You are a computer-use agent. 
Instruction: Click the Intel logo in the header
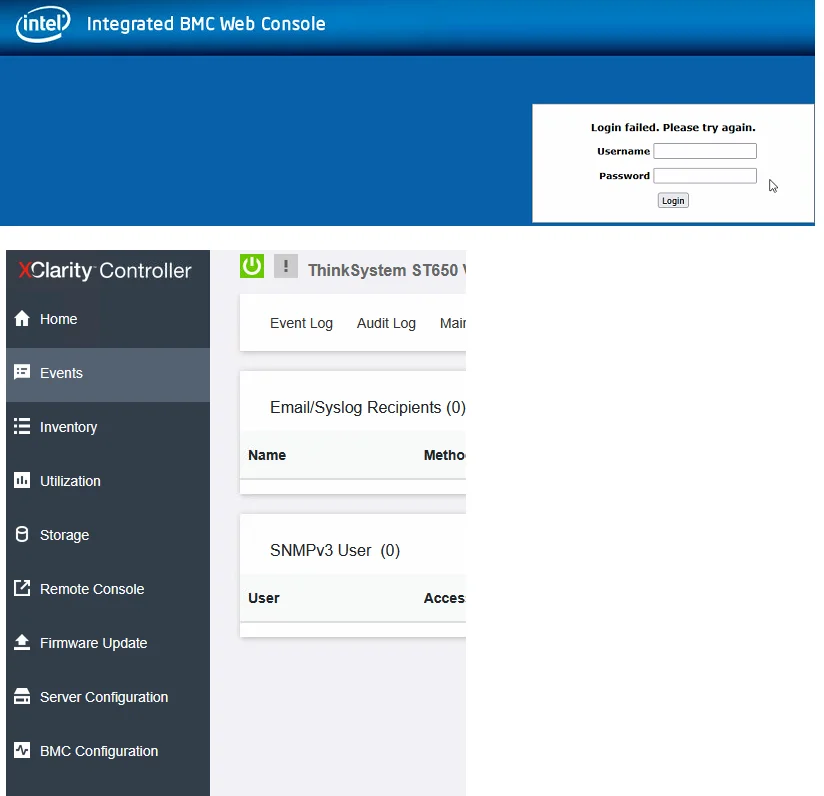pyautogui.click(x=43, y=24)
